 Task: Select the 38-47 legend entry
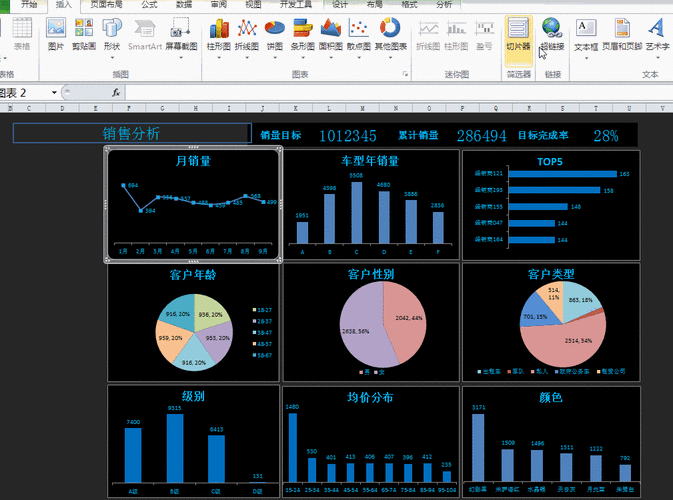[262, 333]
